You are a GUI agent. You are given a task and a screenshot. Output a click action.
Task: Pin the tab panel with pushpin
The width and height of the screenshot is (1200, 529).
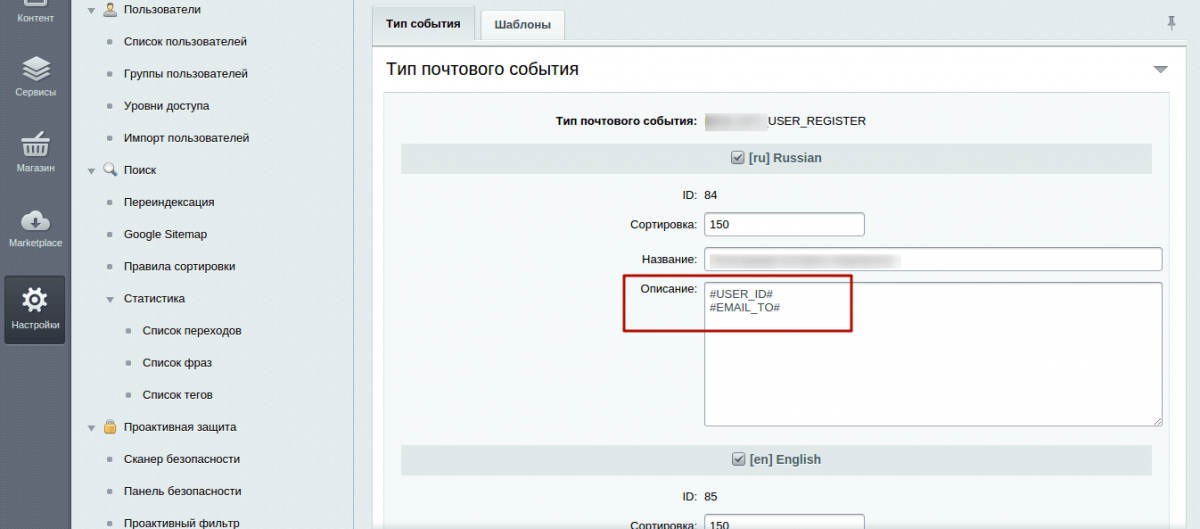click(1171, 22)
